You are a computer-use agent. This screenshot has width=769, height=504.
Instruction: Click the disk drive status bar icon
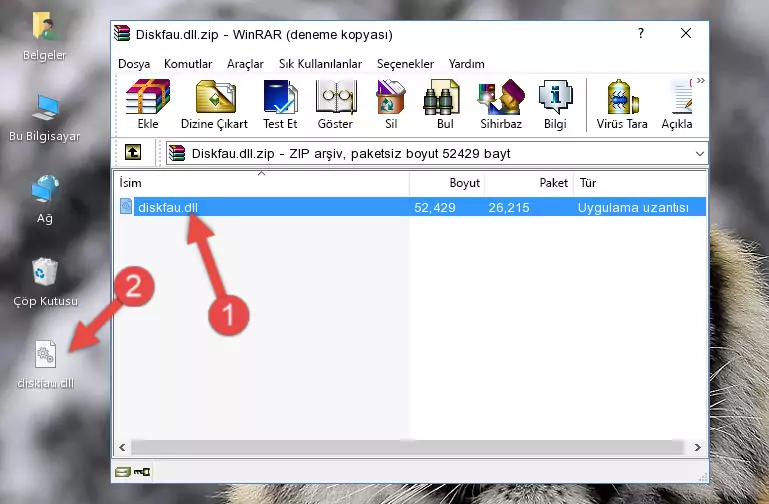tap(122, 472)
